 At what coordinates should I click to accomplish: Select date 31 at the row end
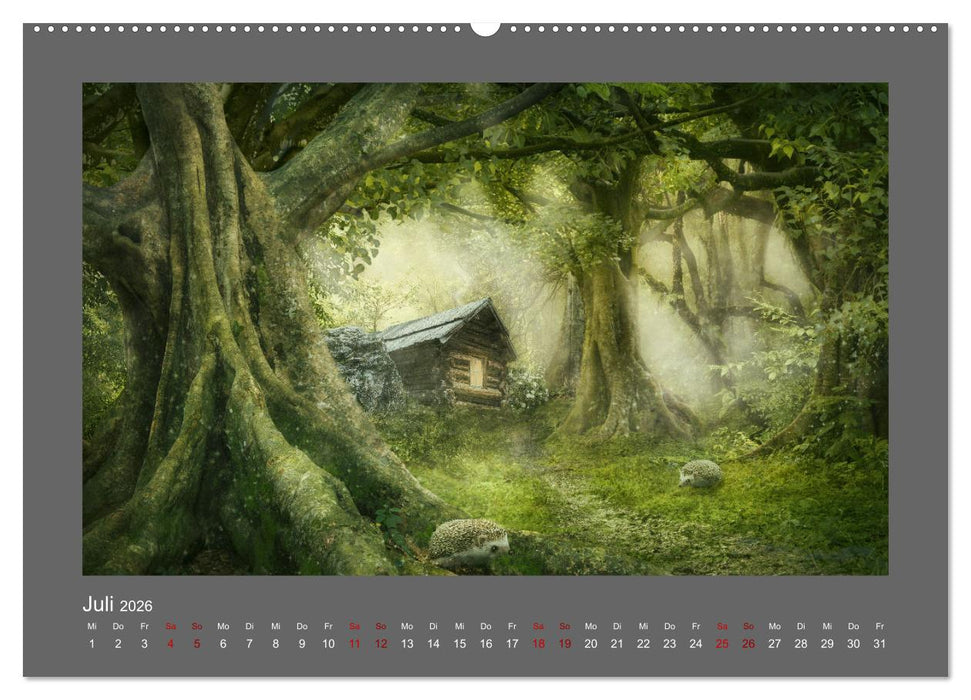879,644
